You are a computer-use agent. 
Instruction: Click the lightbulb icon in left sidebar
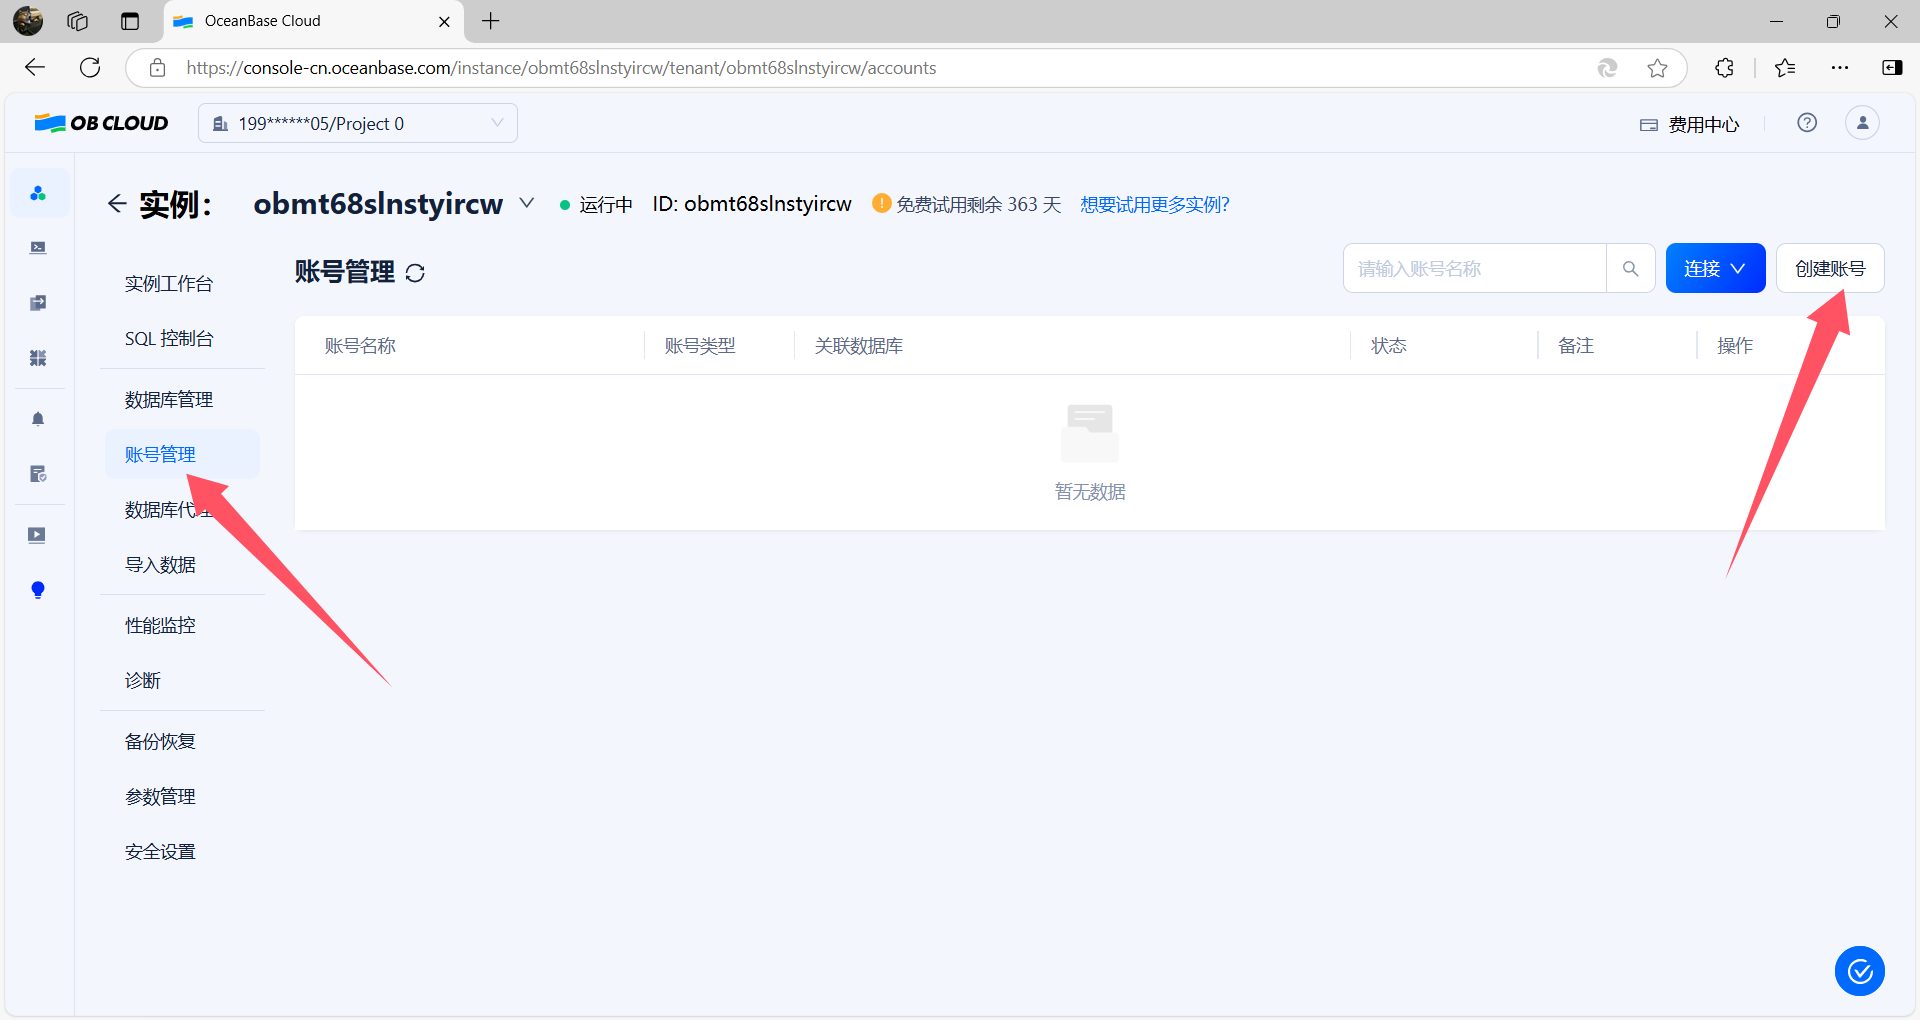(x=38, y=590)
